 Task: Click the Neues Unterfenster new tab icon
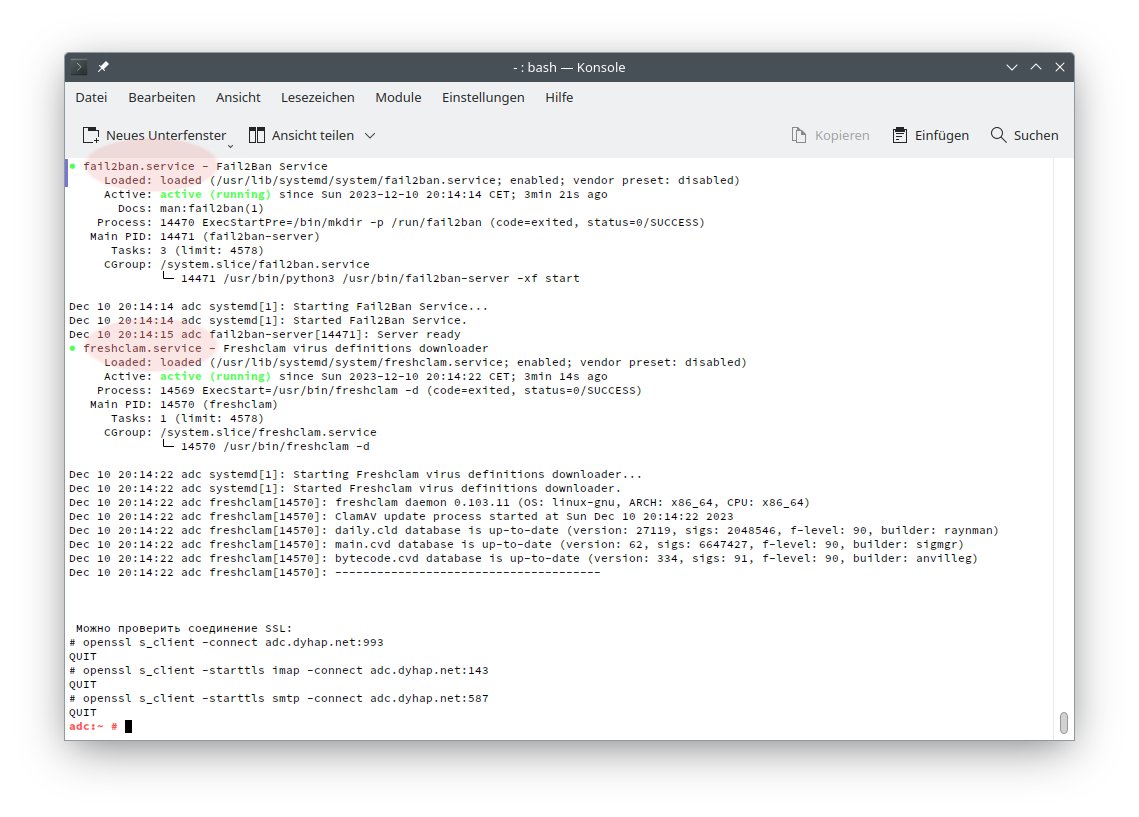coord(91,135)
